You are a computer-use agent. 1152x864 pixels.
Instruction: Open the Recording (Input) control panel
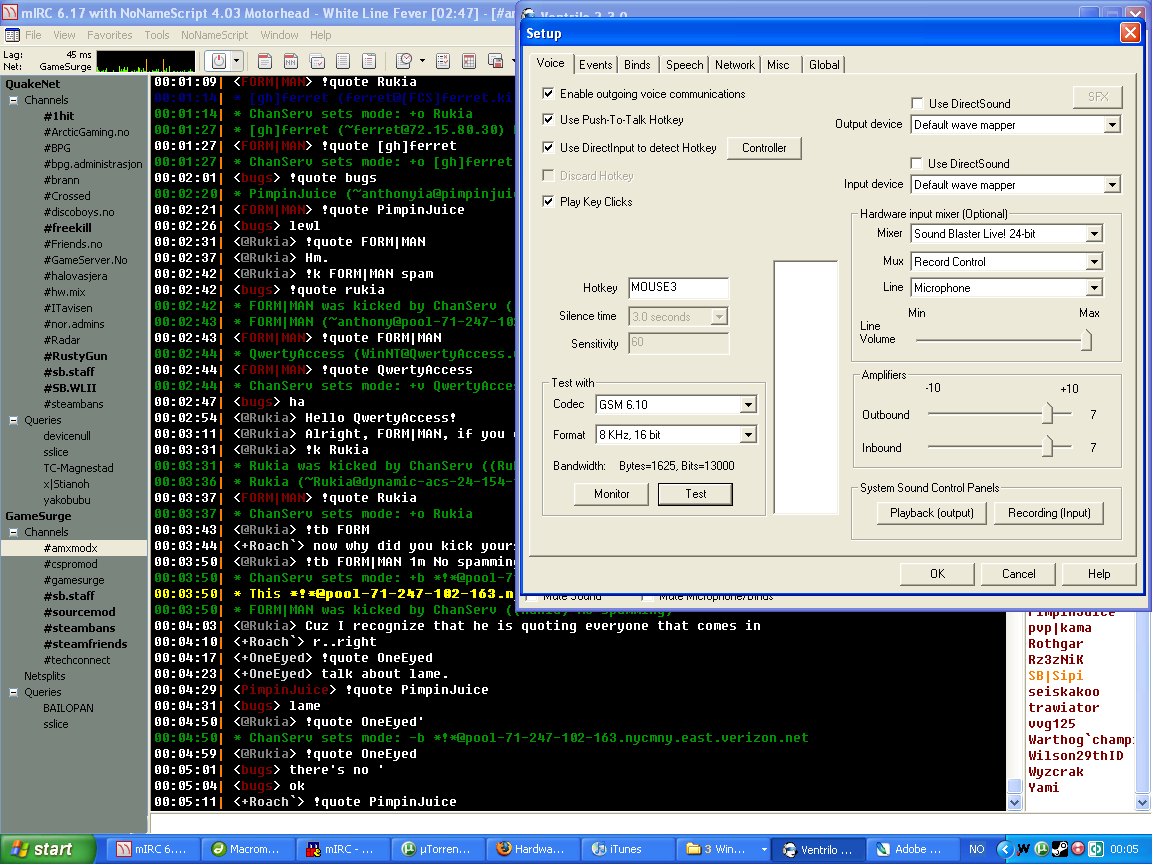tap(1048, 513)
